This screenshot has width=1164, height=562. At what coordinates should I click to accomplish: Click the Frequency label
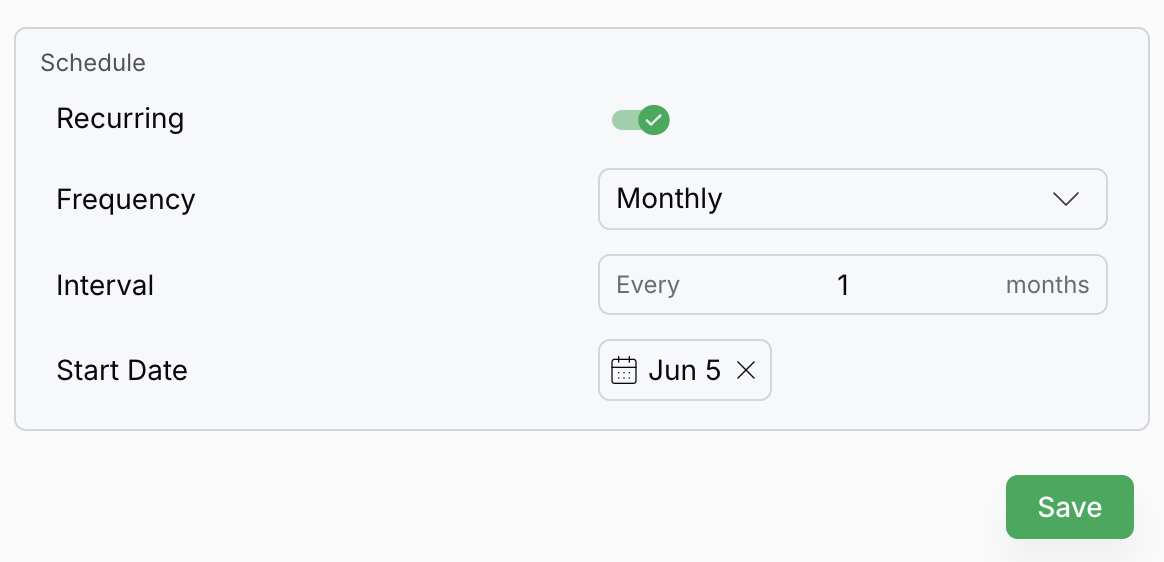tap(125, 199)
